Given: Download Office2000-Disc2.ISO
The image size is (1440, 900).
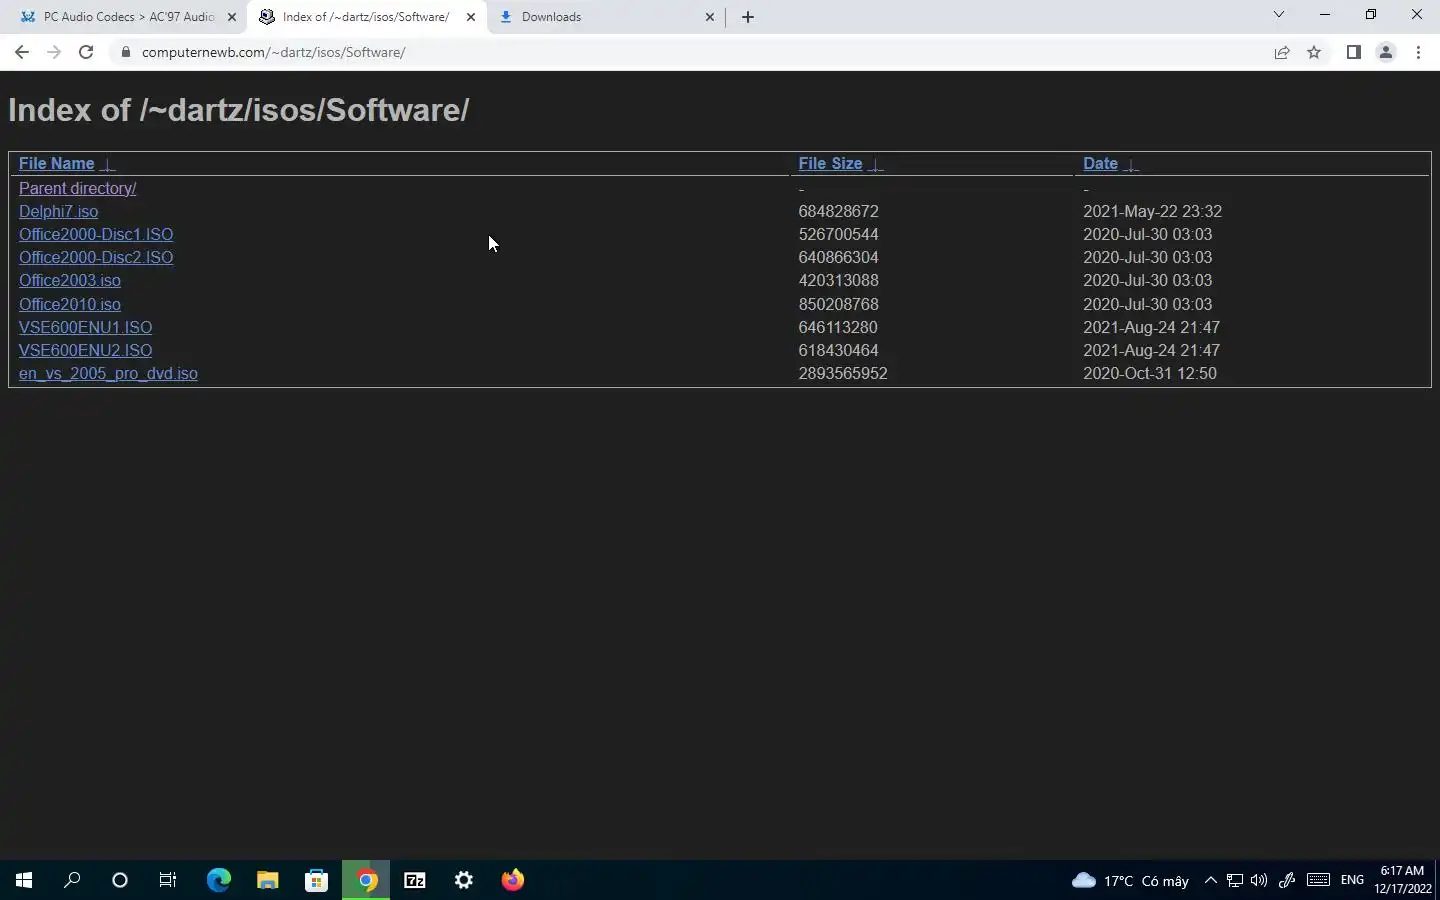Looking at the screenshot, I should [96, 257].
